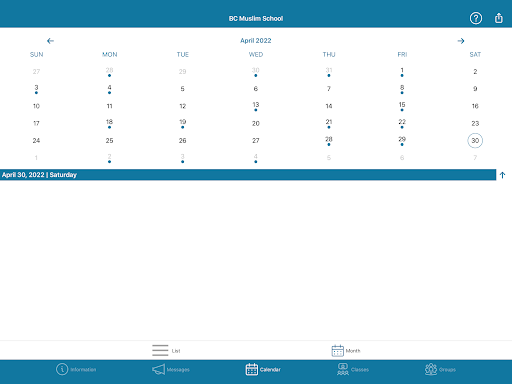Select April 25 date
512x384 pixels.
pyautogui.click(x=109, y=141)
